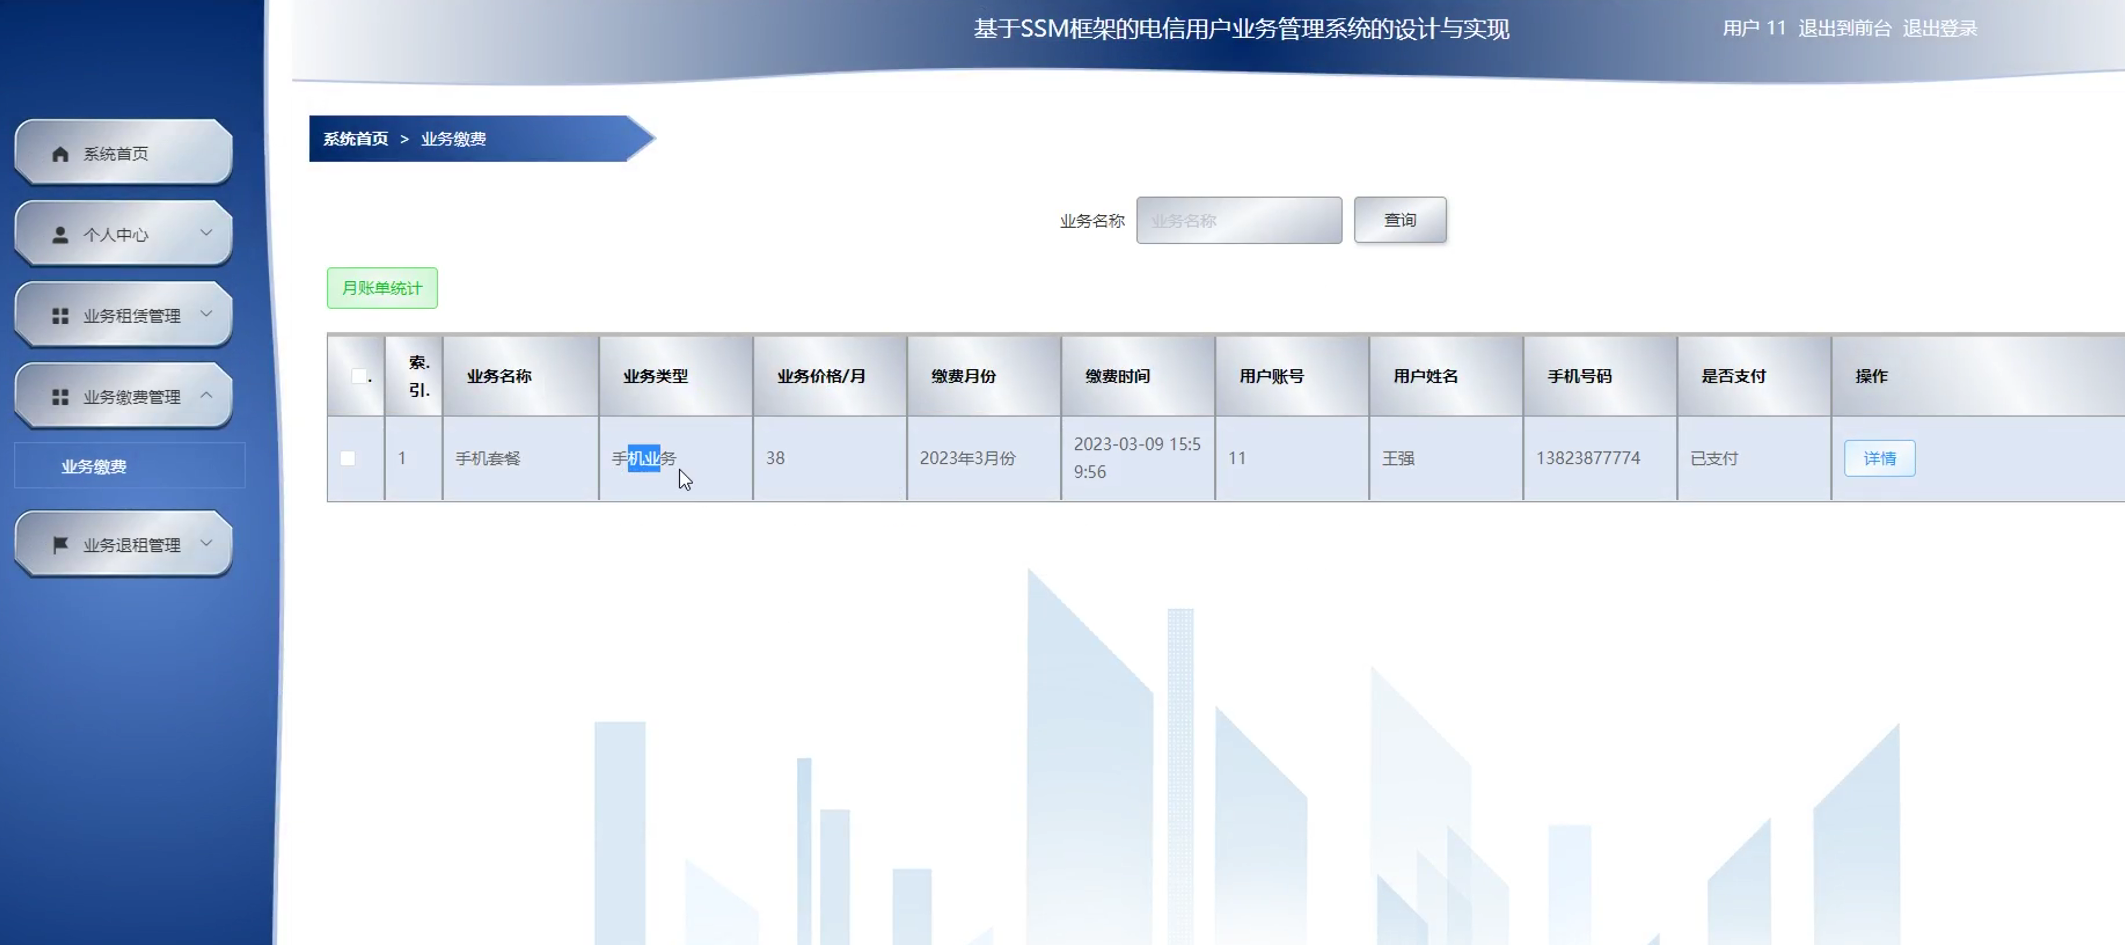Click the 退出到前台 link
Viewport: 2125px width, 945px height.
click(1844, 28)
